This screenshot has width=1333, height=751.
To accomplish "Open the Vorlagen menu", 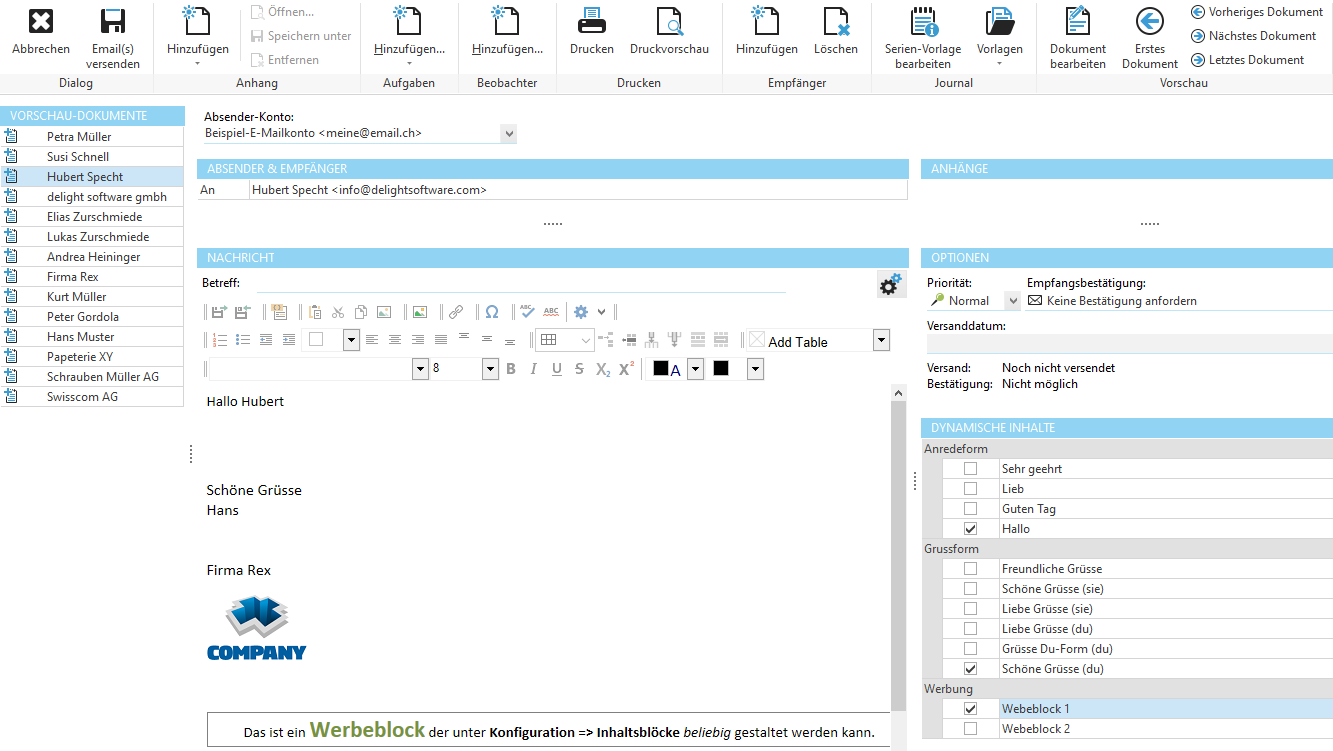I will coord(1001,38).
